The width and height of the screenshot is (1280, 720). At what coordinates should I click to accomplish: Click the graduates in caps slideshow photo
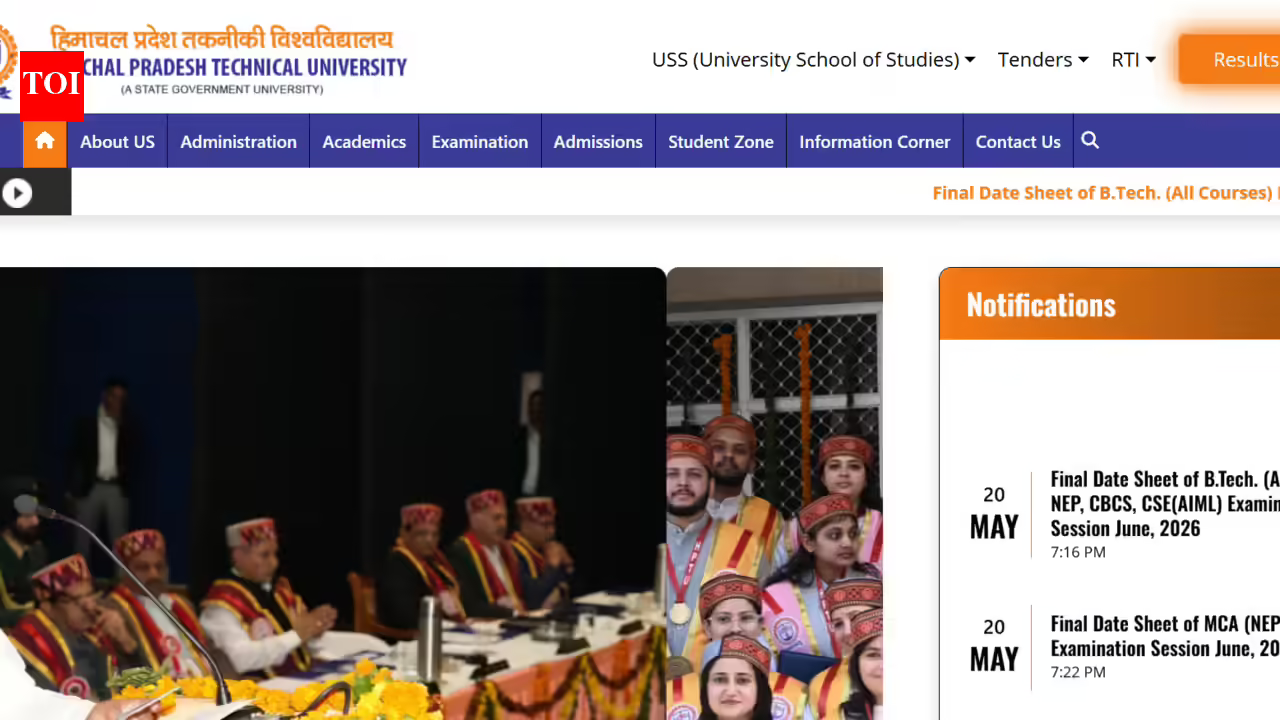tap(775, 493)
